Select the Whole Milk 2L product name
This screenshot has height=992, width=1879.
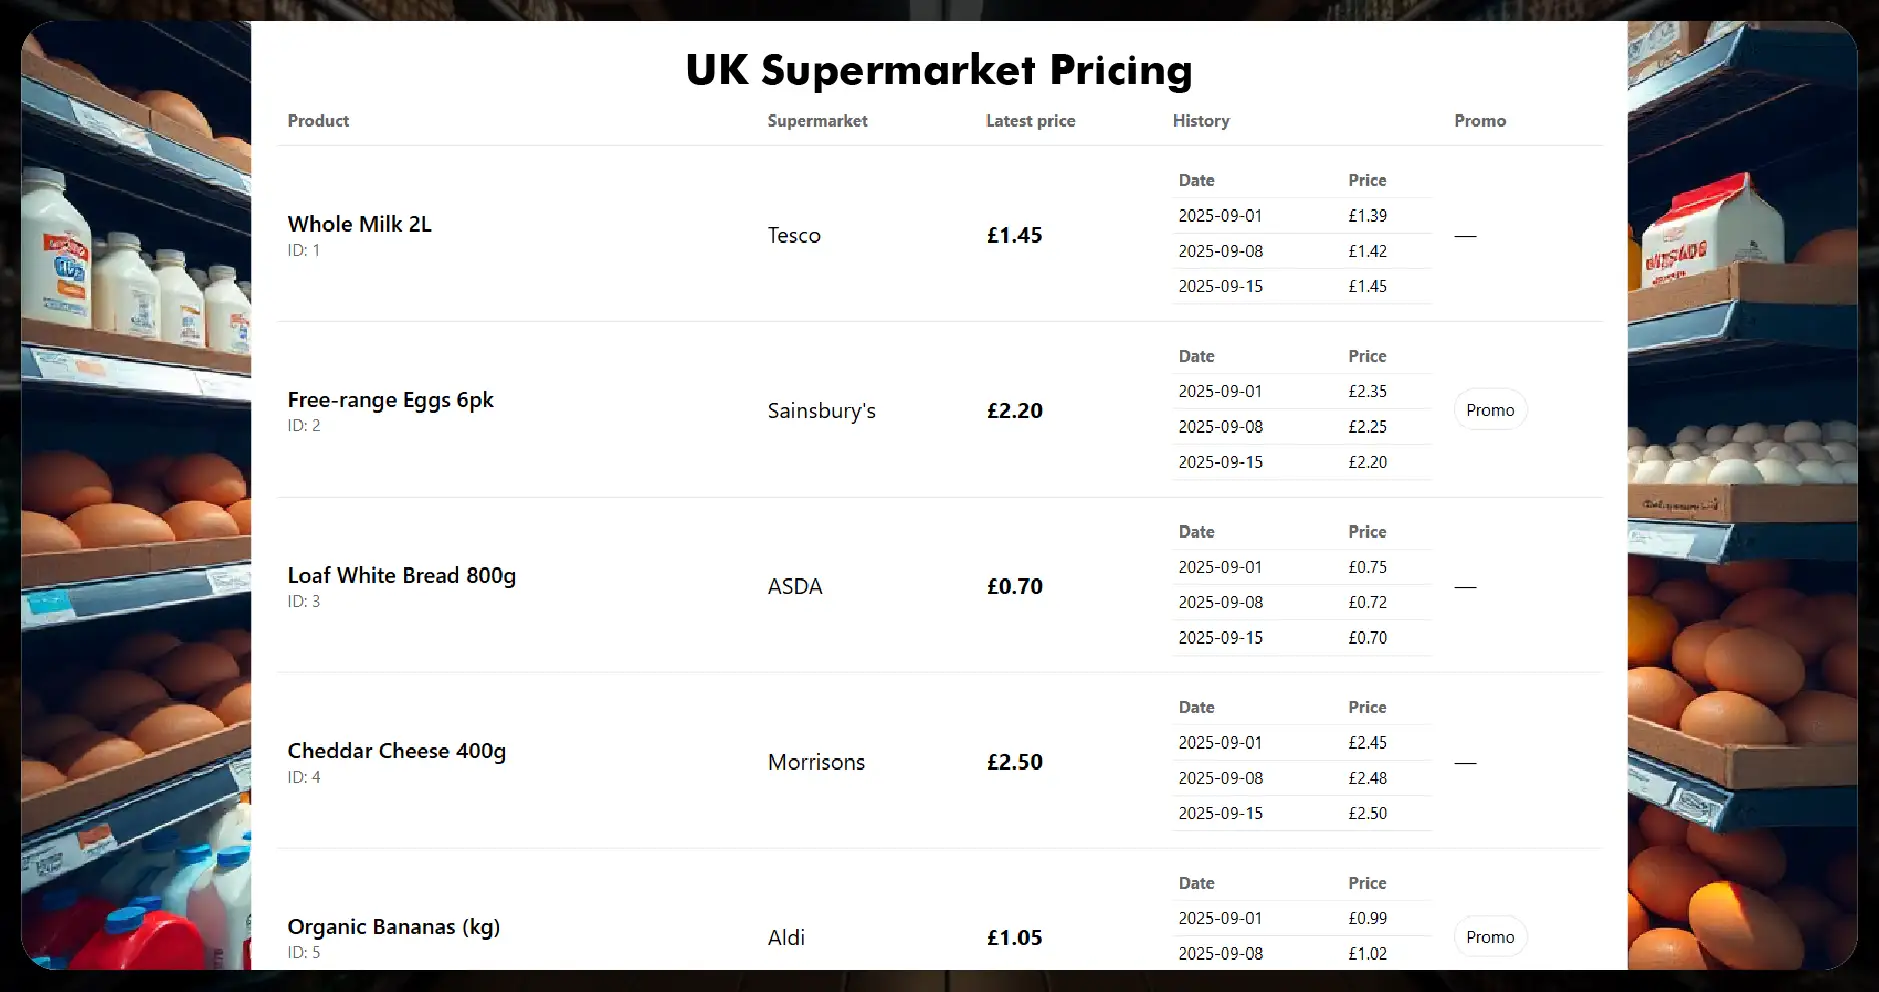[x=359, y=224]
